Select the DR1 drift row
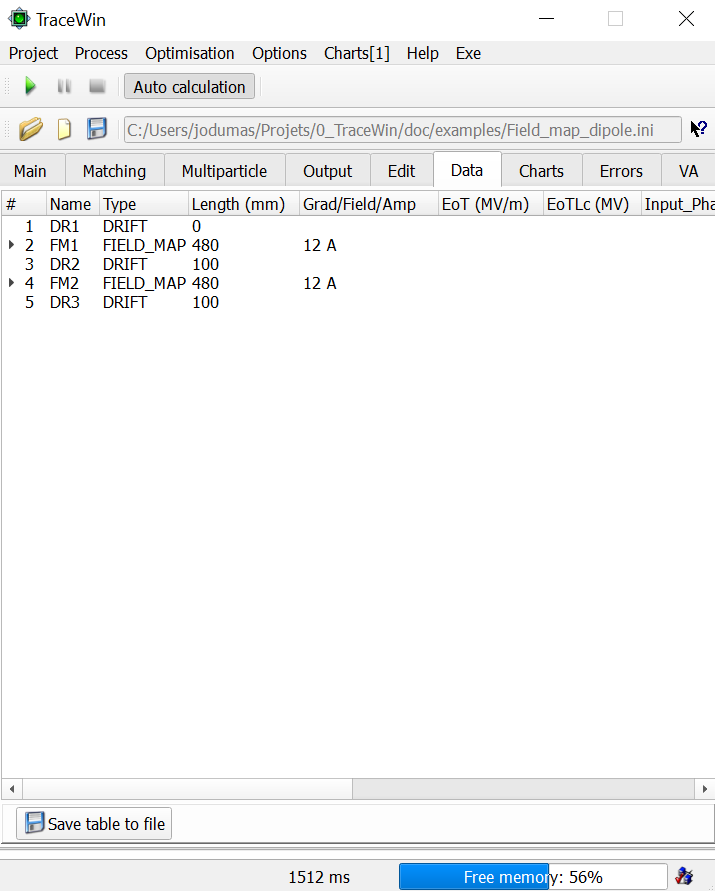 coord(358,226)
